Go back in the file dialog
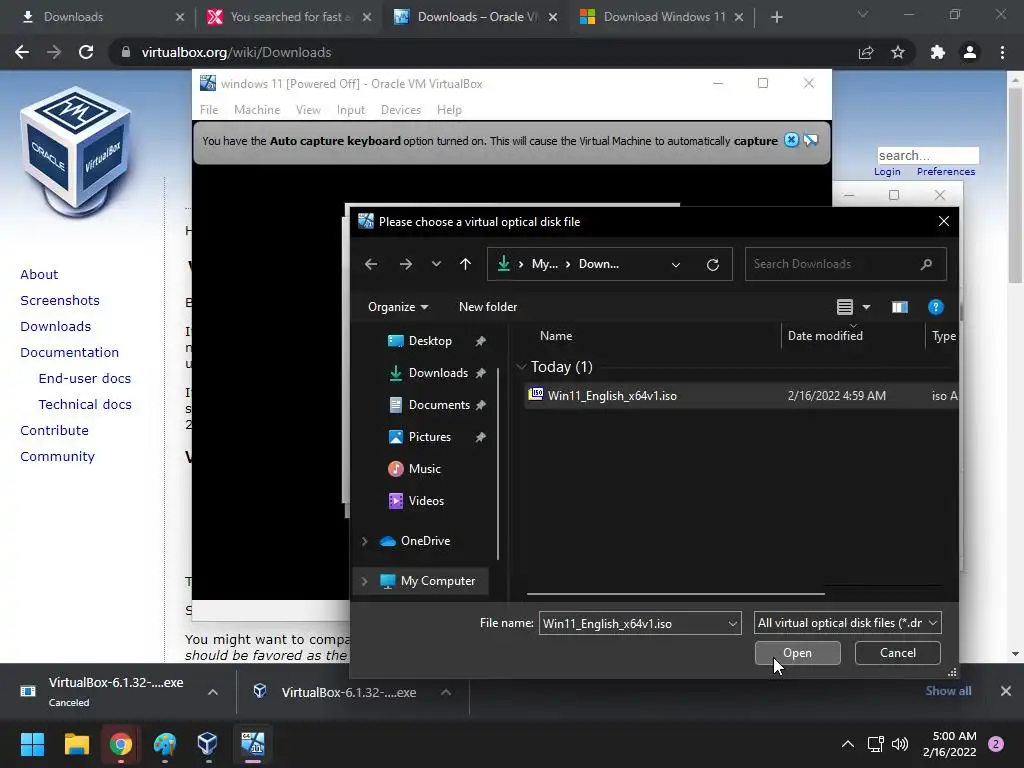The height and width of the screenshot is (768, 1024). point(371,264)
